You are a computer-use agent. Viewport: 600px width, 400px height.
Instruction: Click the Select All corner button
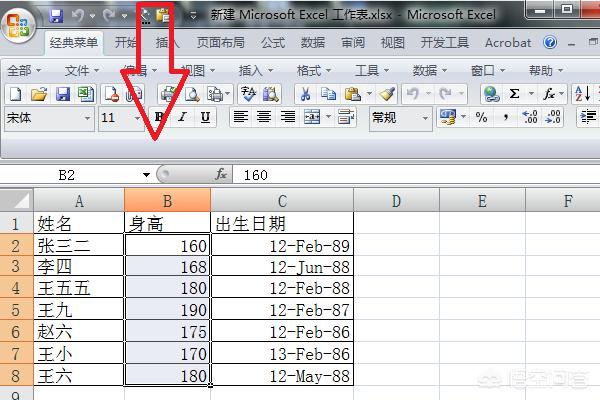(x=16, y=200)
